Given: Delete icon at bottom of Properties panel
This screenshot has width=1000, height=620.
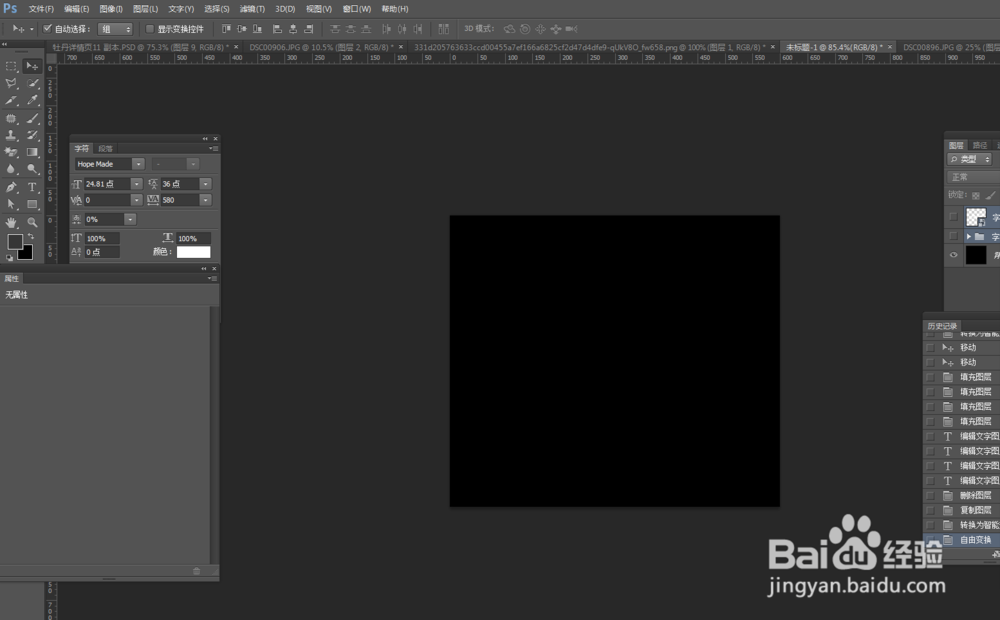Looking at the screenshot, I should click(196, 571).
